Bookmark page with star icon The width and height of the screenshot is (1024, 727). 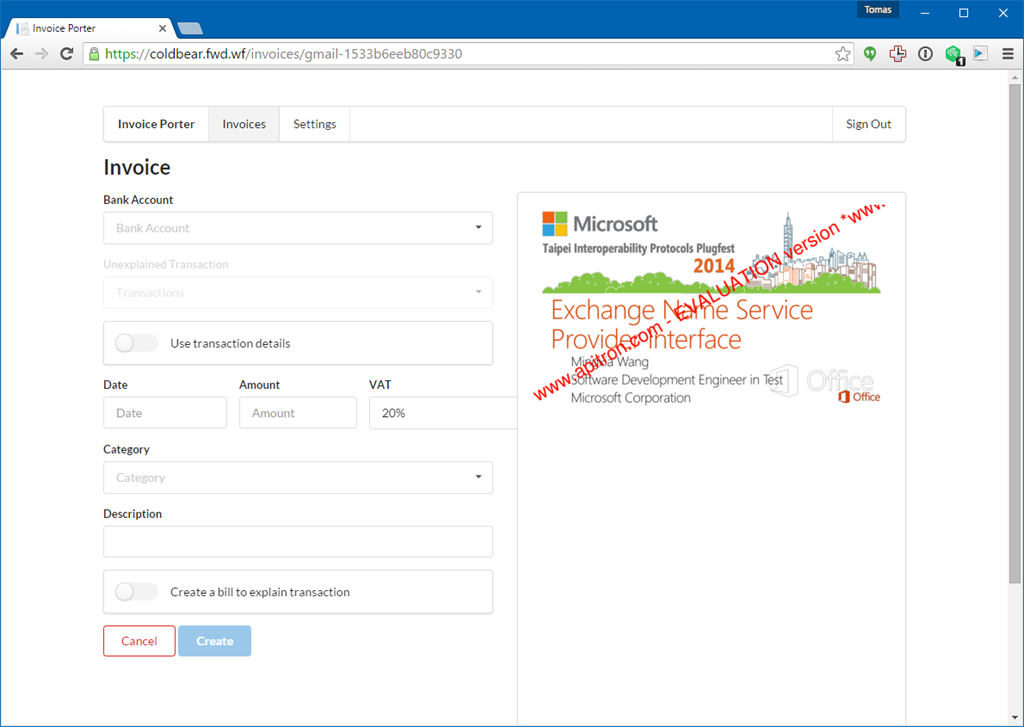pos(842,54)
